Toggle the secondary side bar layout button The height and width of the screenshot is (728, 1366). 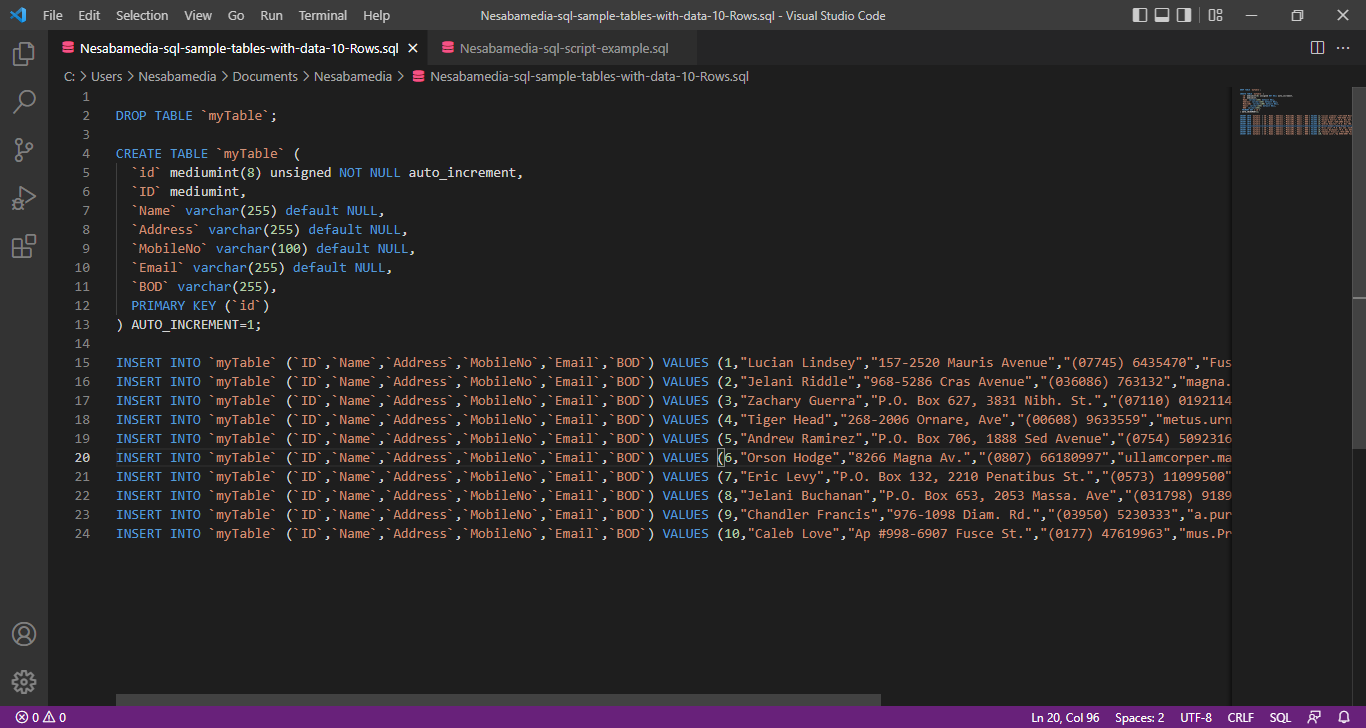coord(1184,16)
